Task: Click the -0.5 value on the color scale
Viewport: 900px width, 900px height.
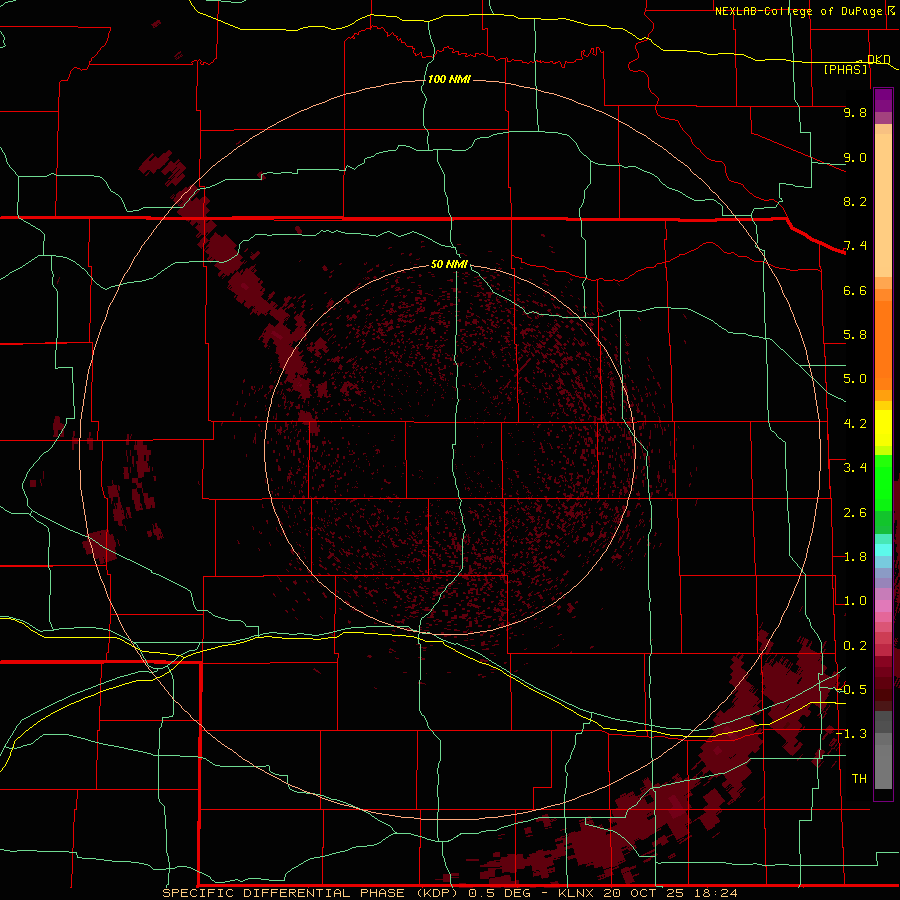Action: tap(851, 690)
